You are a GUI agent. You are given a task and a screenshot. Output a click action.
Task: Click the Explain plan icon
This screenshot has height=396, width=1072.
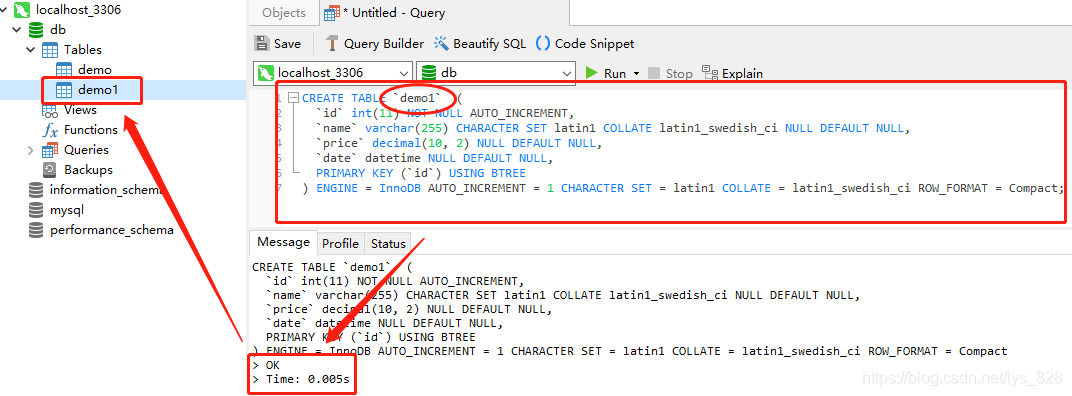click(710, 72)
